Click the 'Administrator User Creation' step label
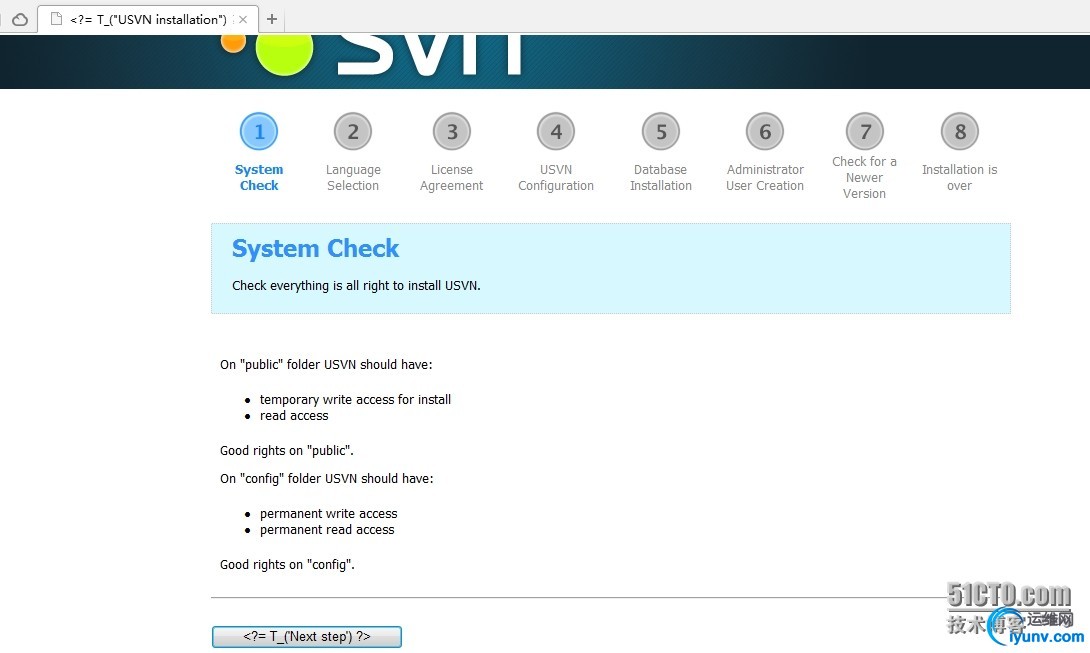Screen dimensions: 1090x653 coord(765,177)
